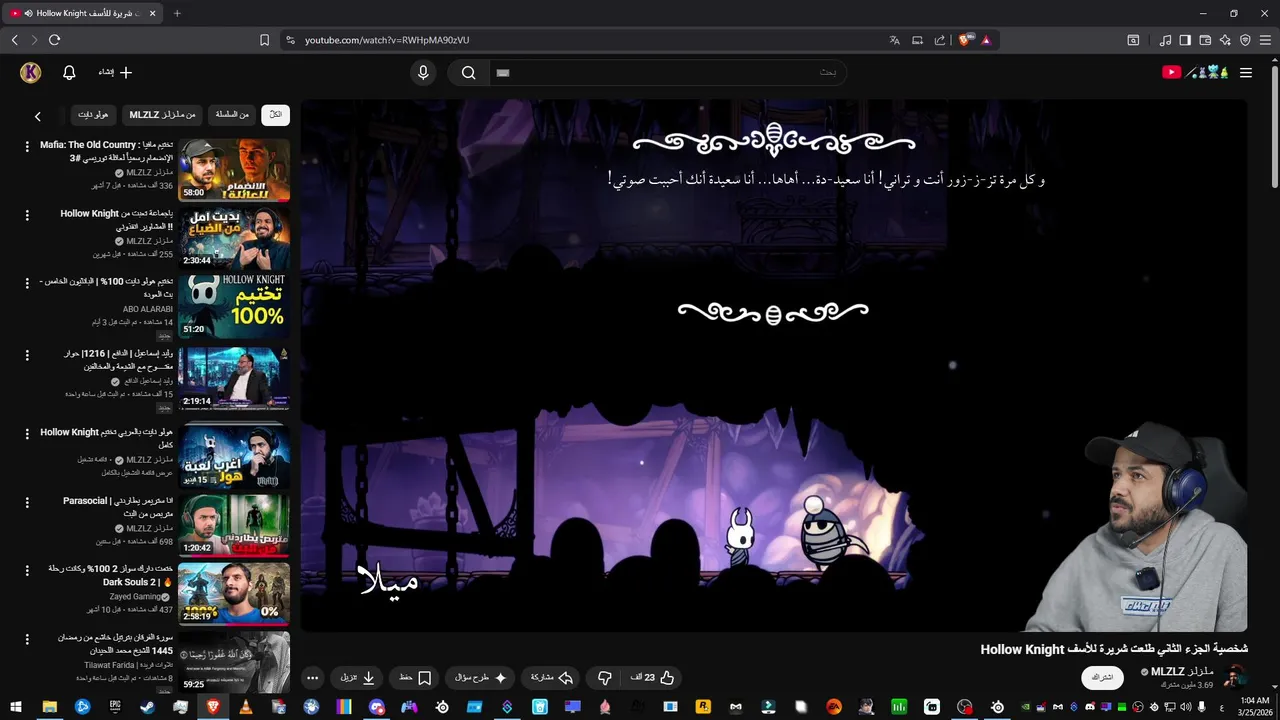Click the install/cast icon in address bar

pyautogui.click(x=917, y=40)
